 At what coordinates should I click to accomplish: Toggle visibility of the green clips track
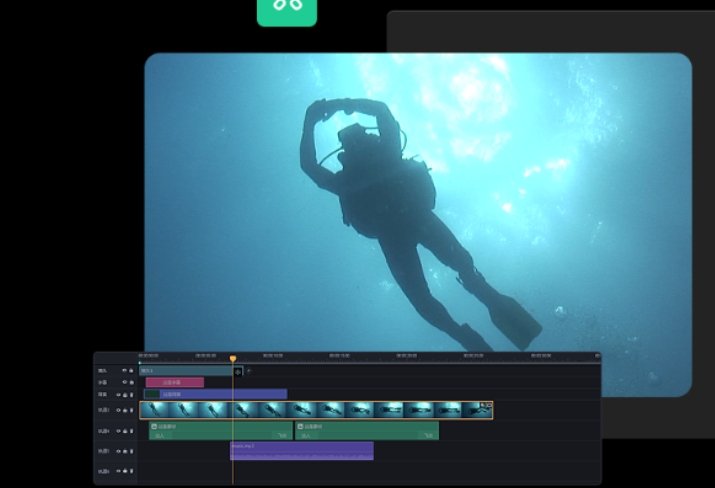coord(118,431)
